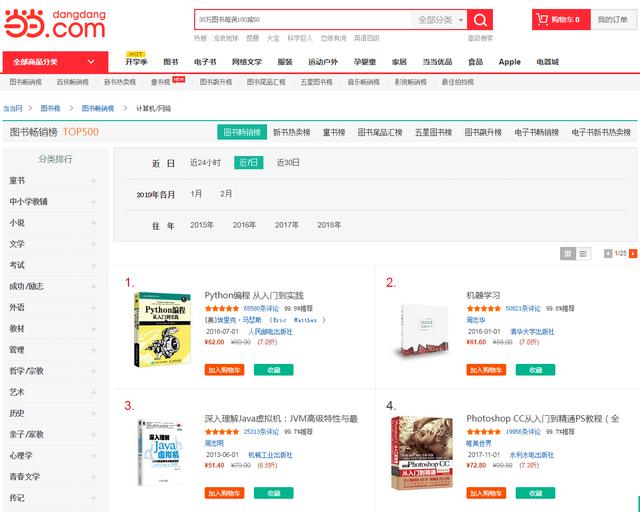Favorite Photoshop CC book with 收藏
Screen dimensions: 640x512
(x=536, y=493)
